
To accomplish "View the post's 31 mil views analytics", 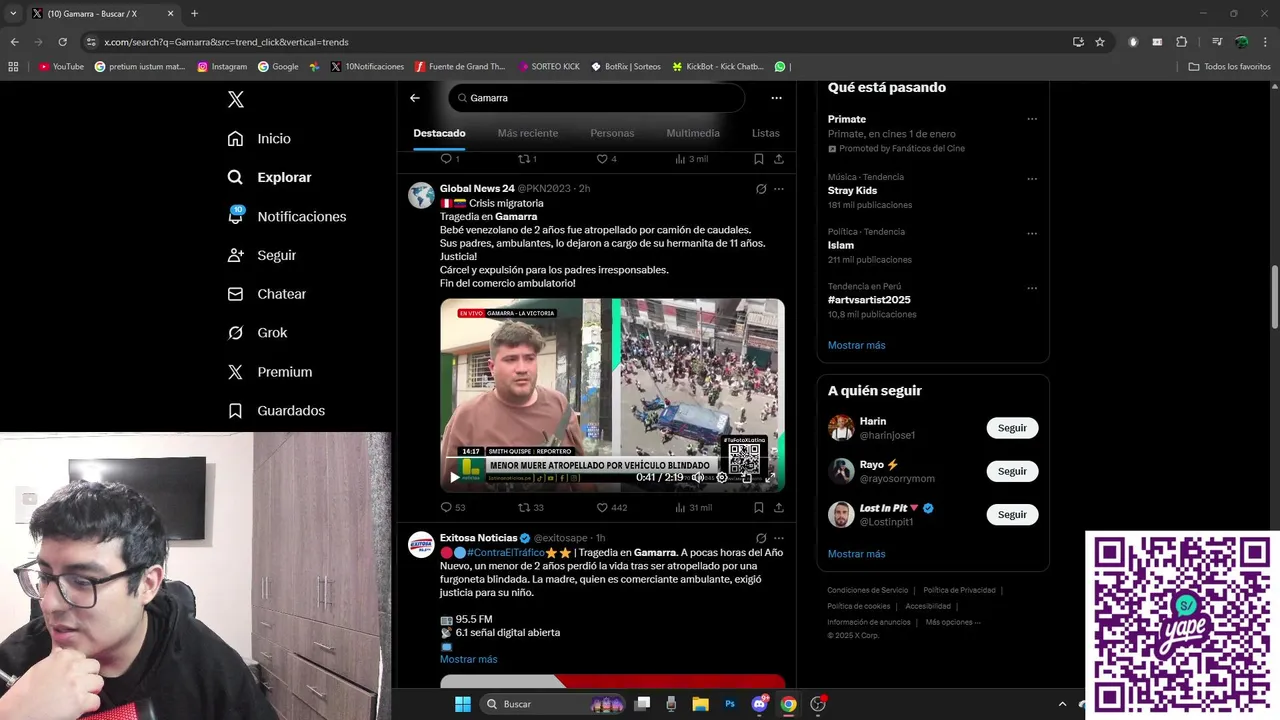I will coord(694,508).
